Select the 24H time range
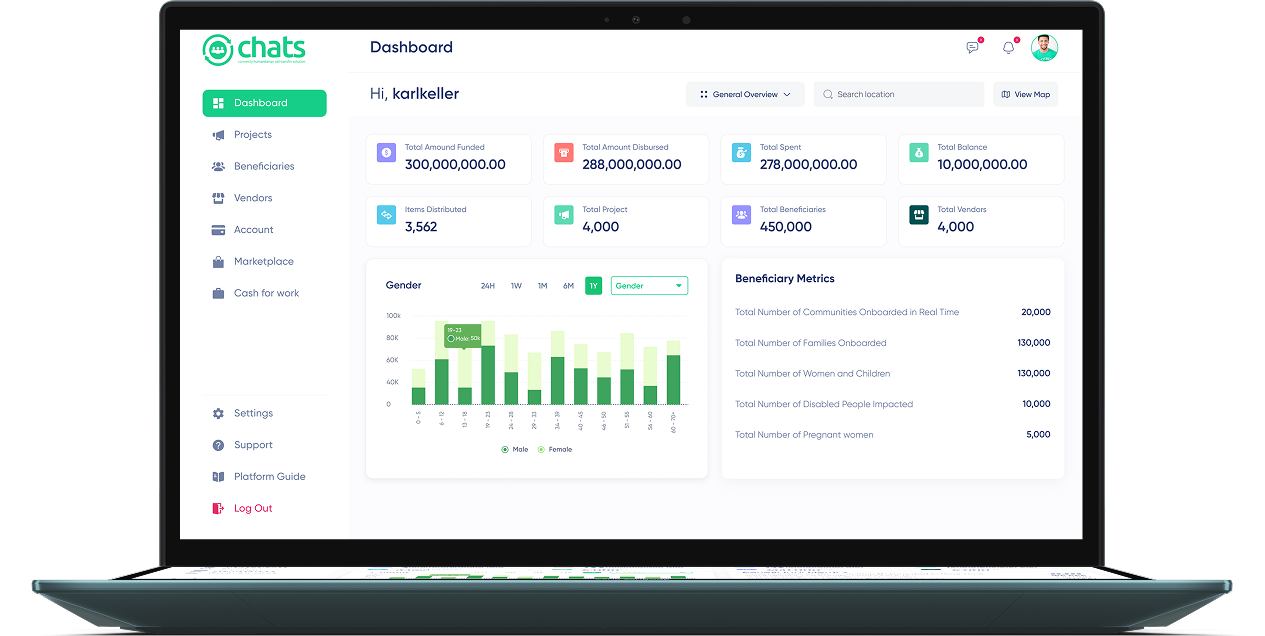The height and width of the screenshot is (636, 1265). pyautogui.click(x=487, y=286)
